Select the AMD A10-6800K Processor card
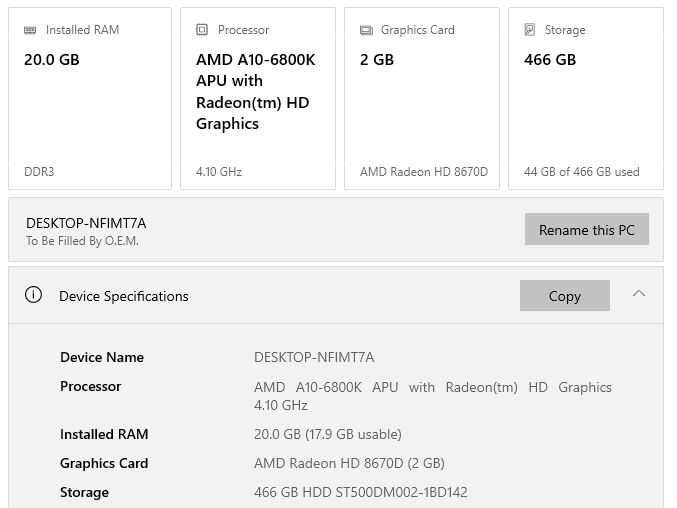 tap(258, 100)
